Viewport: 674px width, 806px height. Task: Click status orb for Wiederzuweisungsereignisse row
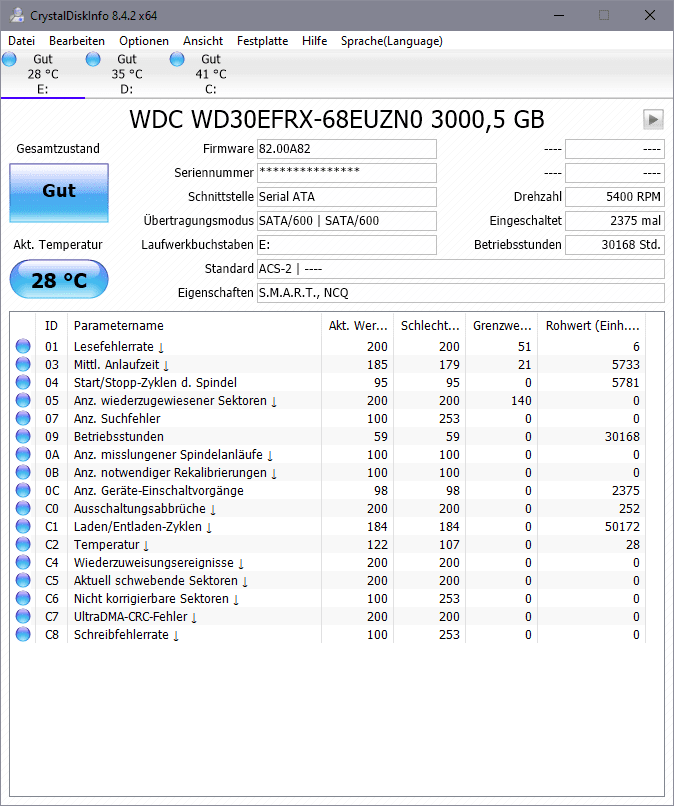pos(23,562)
